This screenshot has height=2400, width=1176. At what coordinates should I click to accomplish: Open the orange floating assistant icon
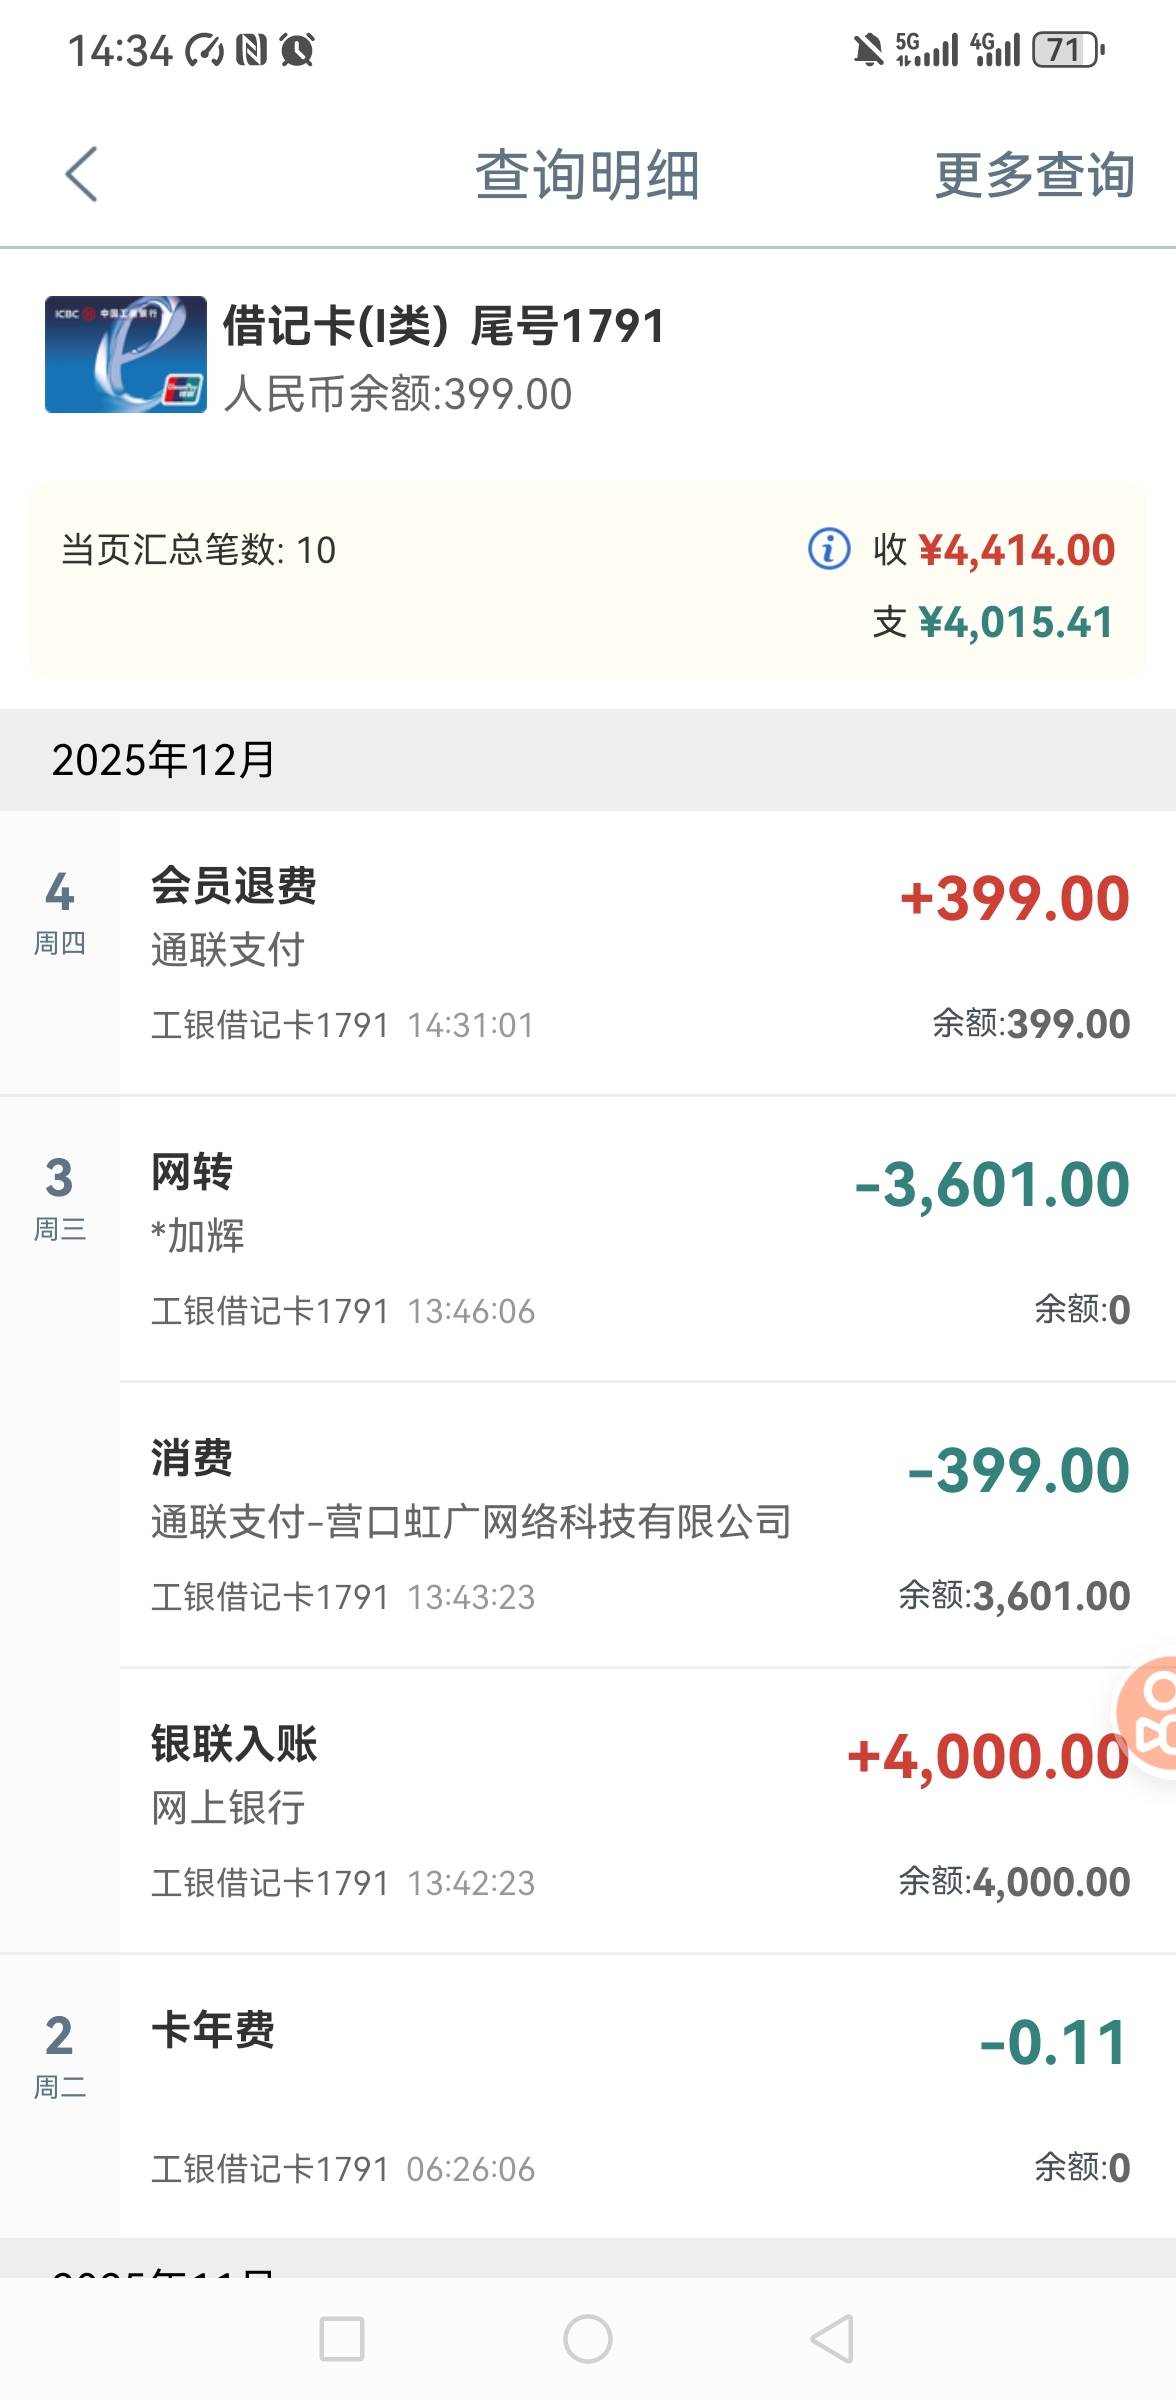tap(1150, 1716)
